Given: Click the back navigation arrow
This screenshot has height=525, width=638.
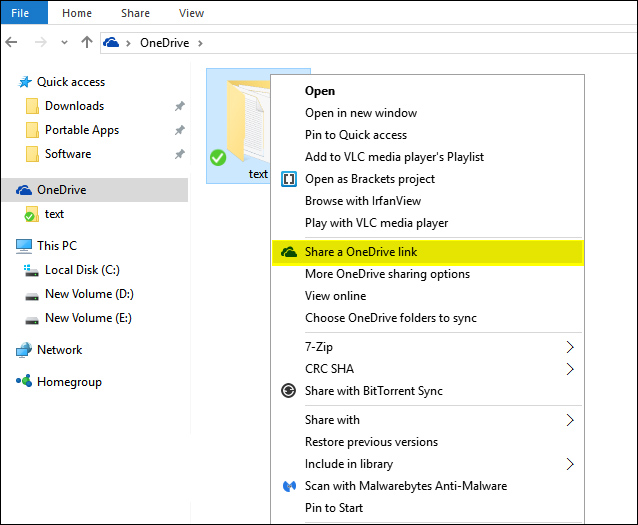Looking at the screenshot, I should [x=11, y=42].
